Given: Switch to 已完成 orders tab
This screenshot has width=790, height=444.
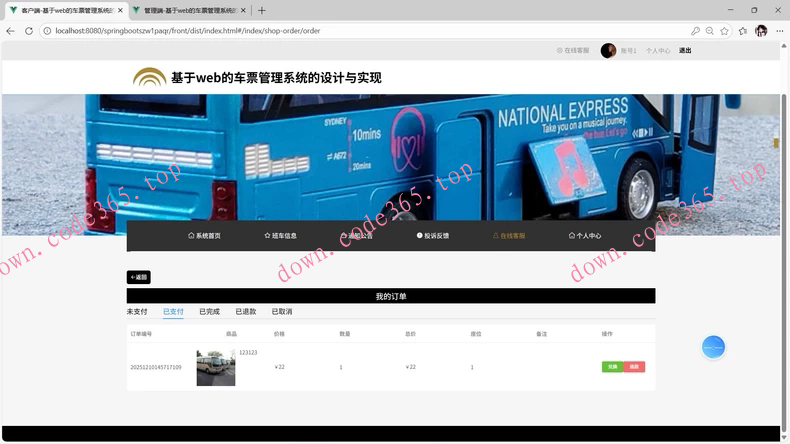Looking at the screenshot, I should (x=210, y=311).
